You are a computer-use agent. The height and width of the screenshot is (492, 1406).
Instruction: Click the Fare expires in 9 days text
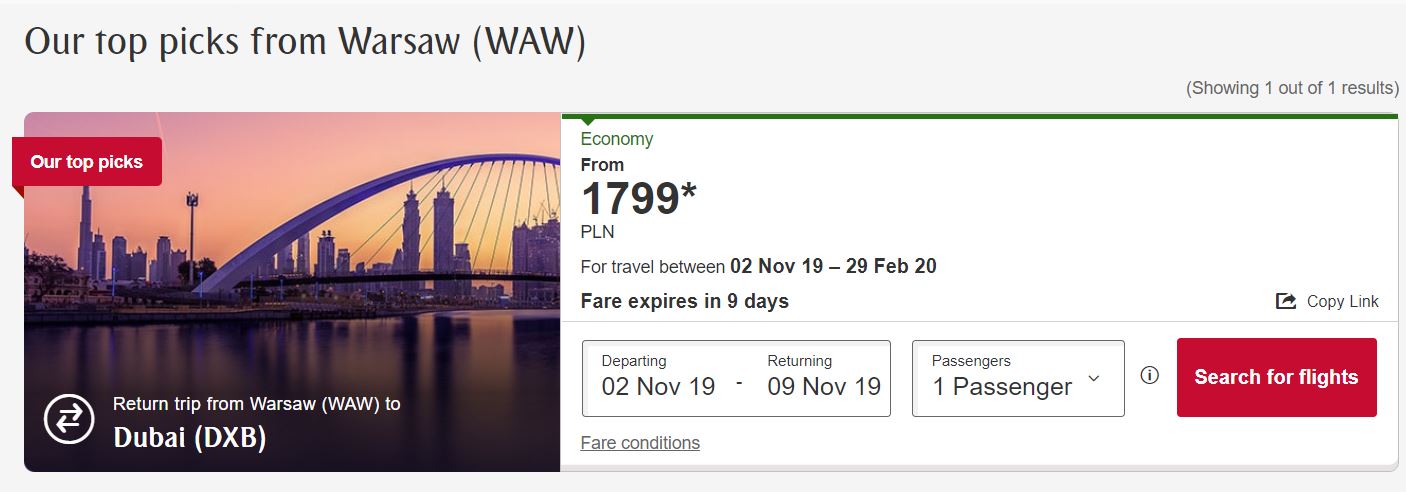point(684,301)
